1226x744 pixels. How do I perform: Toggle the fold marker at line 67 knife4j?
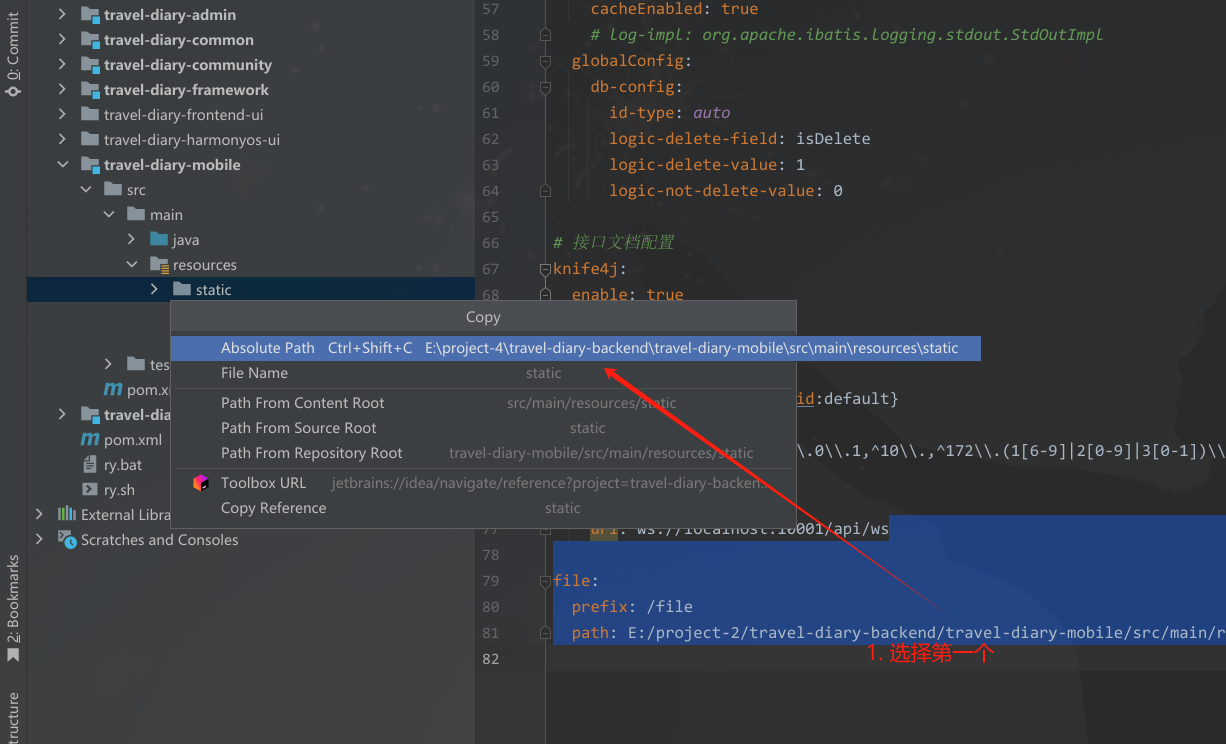point(545,269)
